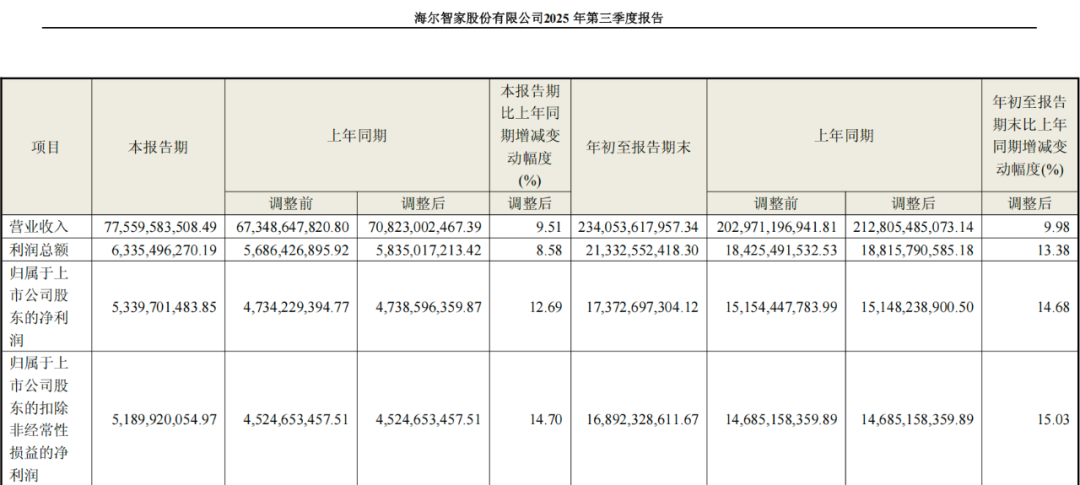Click the report title 海尔智家股份有限公司2025年第三季度报告

(x=539, y=18)
